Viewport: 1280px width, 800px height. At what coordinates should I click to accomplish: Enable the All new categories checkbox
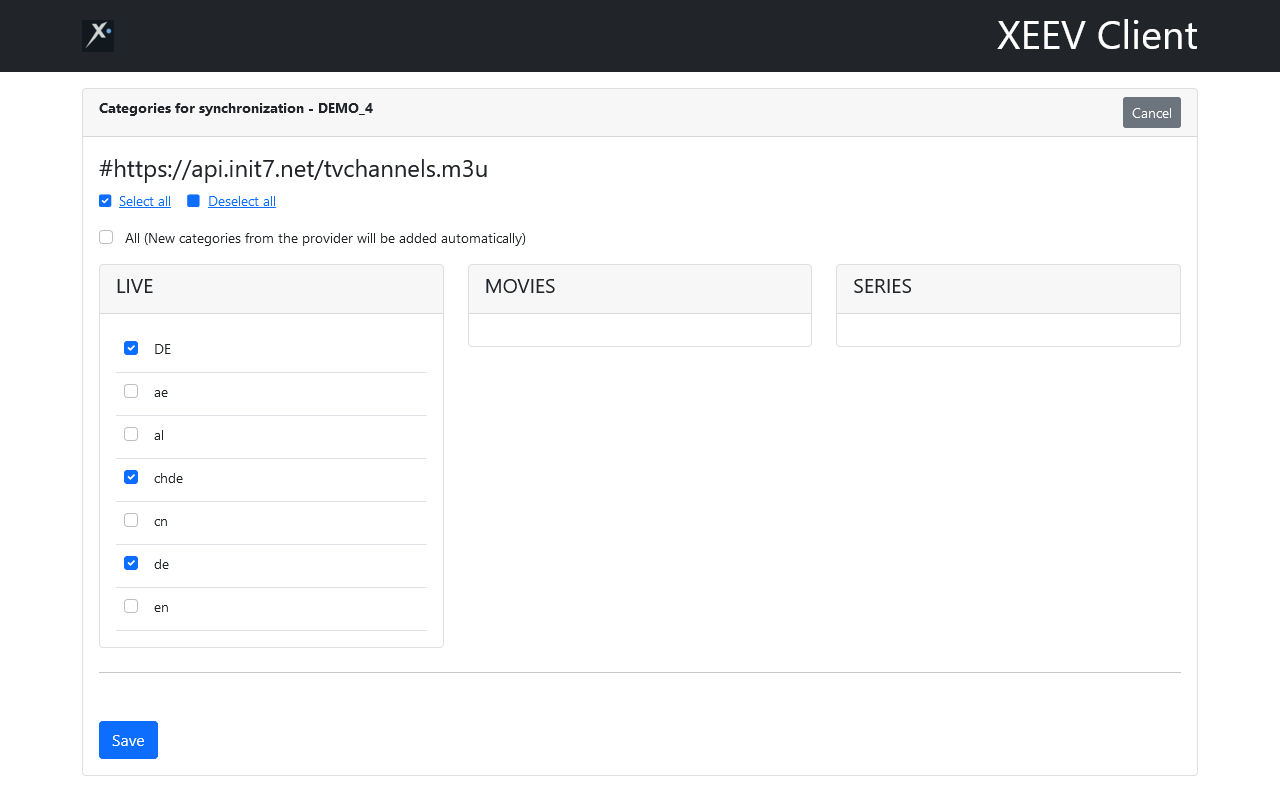[x=106, y=237]
